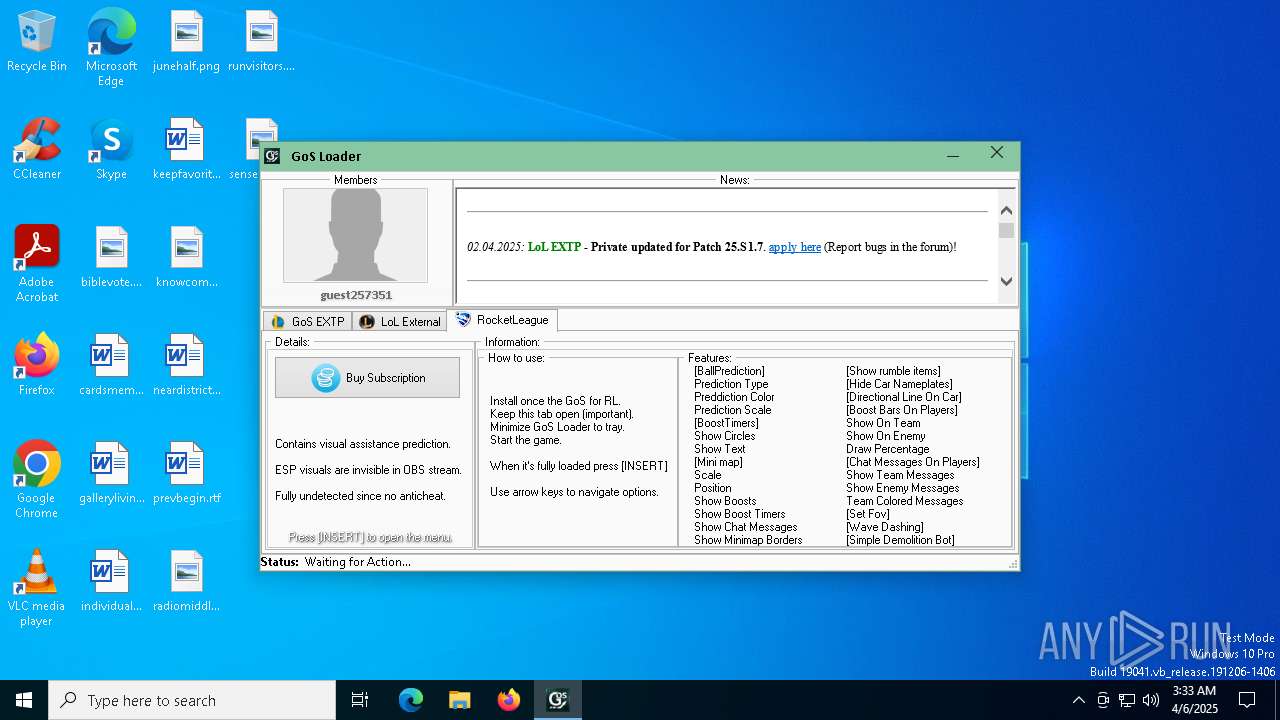
Task: Click the [Show rumble items] feature entry
Action: click(893, 371)
